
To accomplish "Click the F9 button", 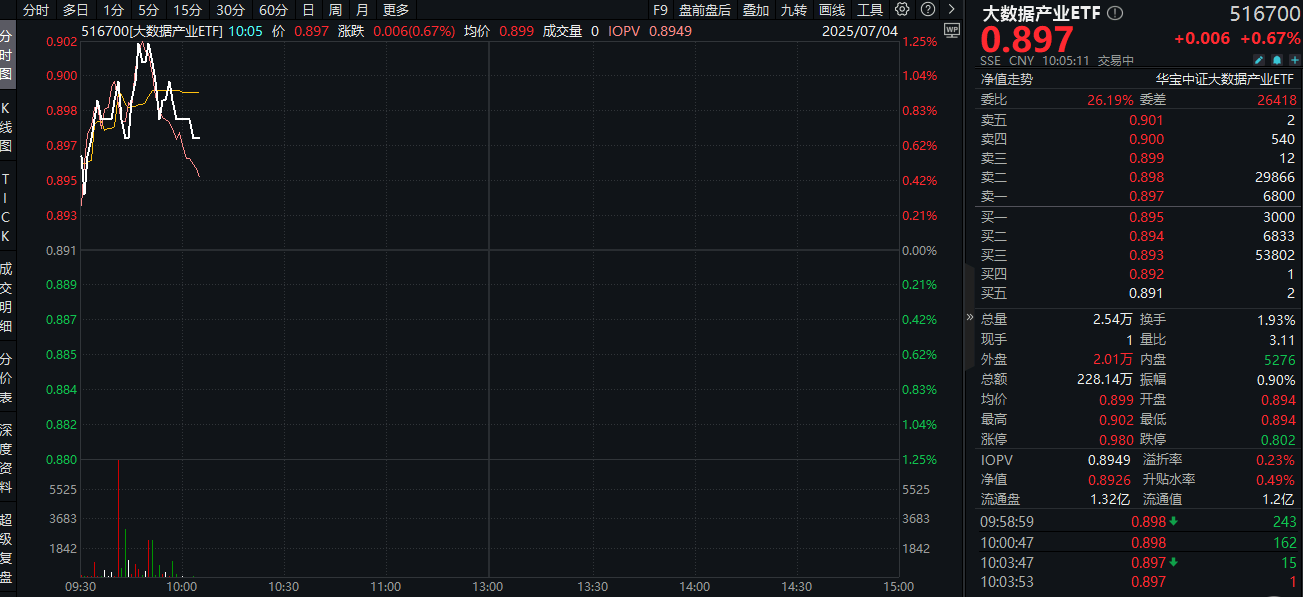I will point(660,9).
